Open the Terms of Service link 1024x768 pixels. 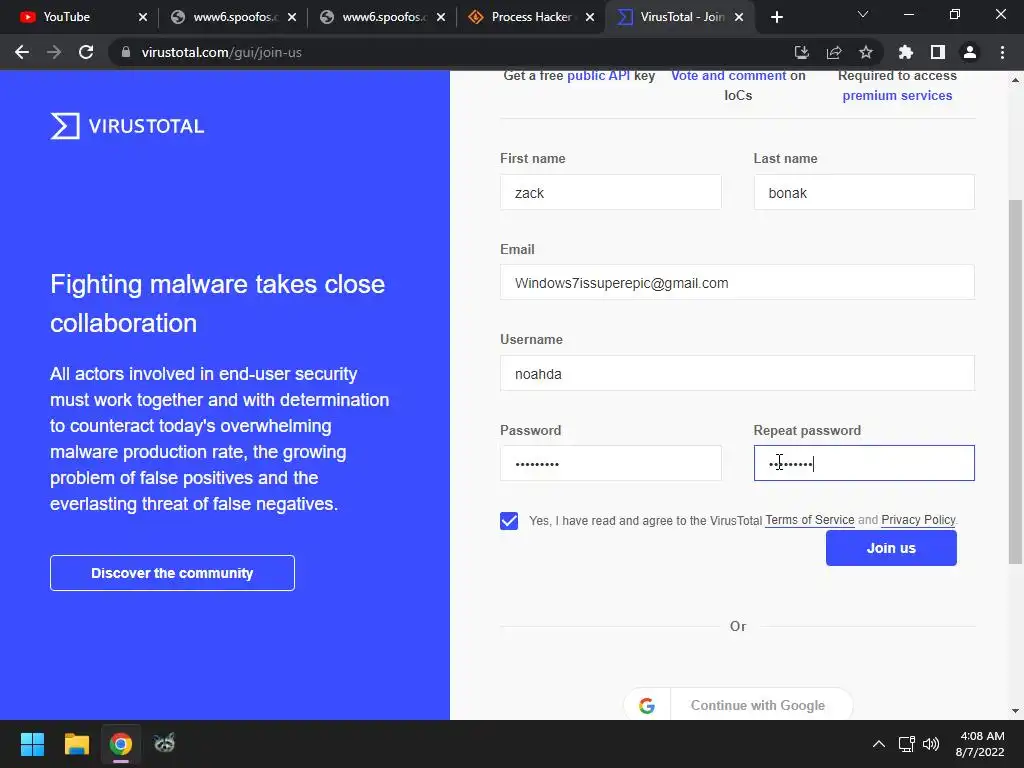(809, 520)
